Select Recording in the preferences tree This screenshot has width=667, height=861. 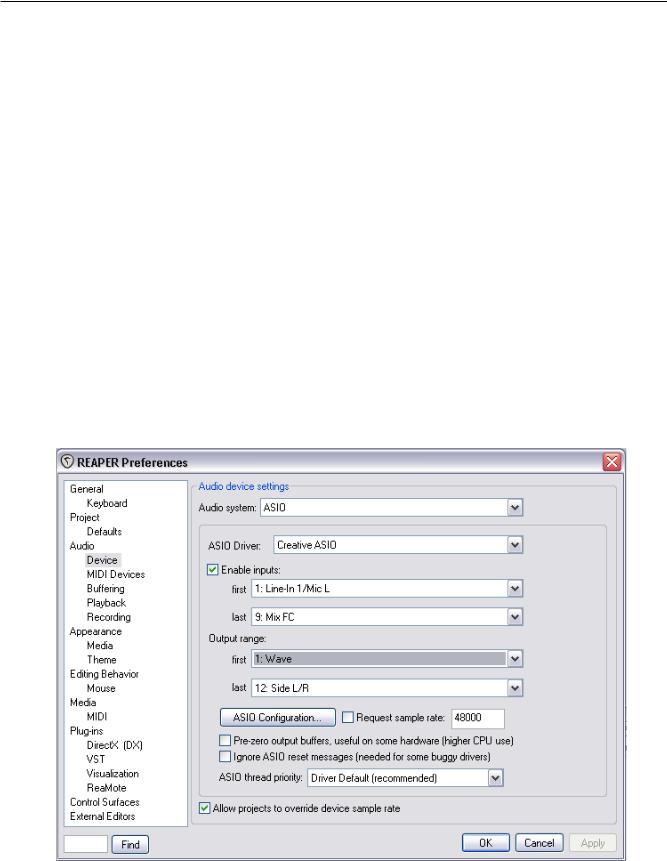point(108,617)
